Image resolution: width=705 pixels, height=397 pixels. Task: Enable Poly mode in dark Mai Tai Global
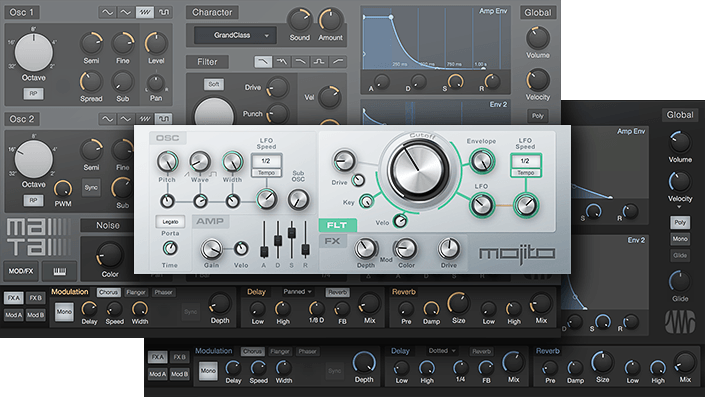[x=680, y=222]
